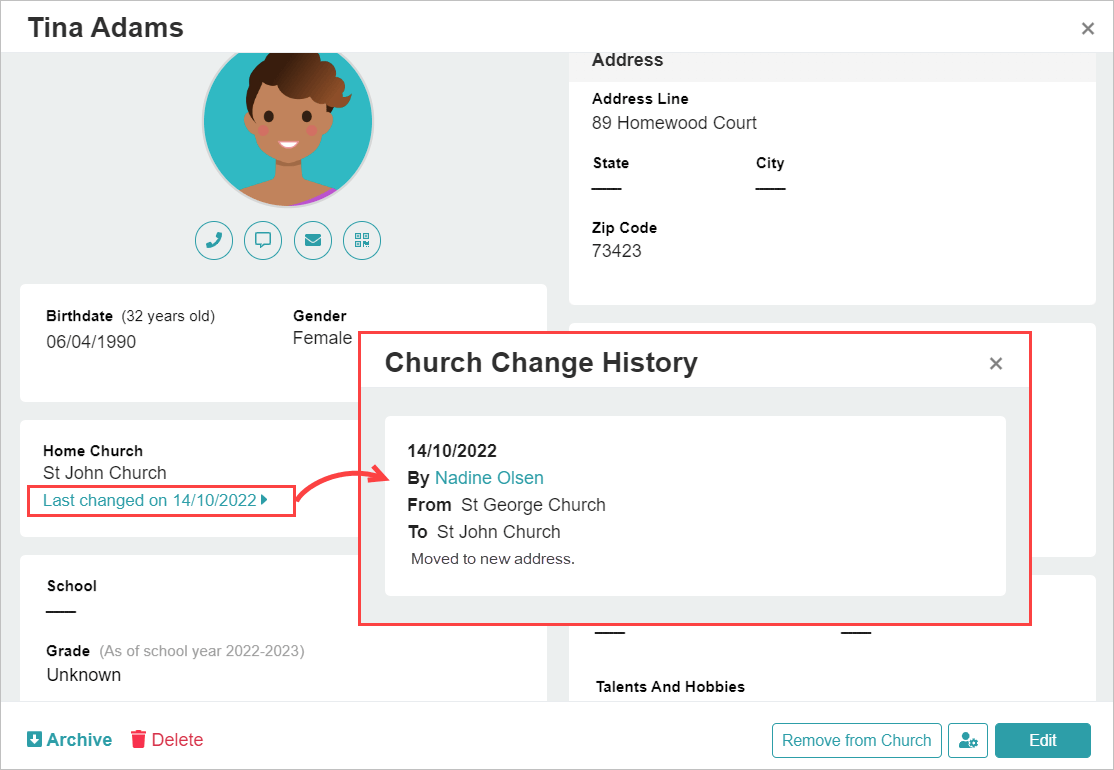This screenshot has width=1114, height=770.
Task: Click the Archive button
Action: coord(70,739)
